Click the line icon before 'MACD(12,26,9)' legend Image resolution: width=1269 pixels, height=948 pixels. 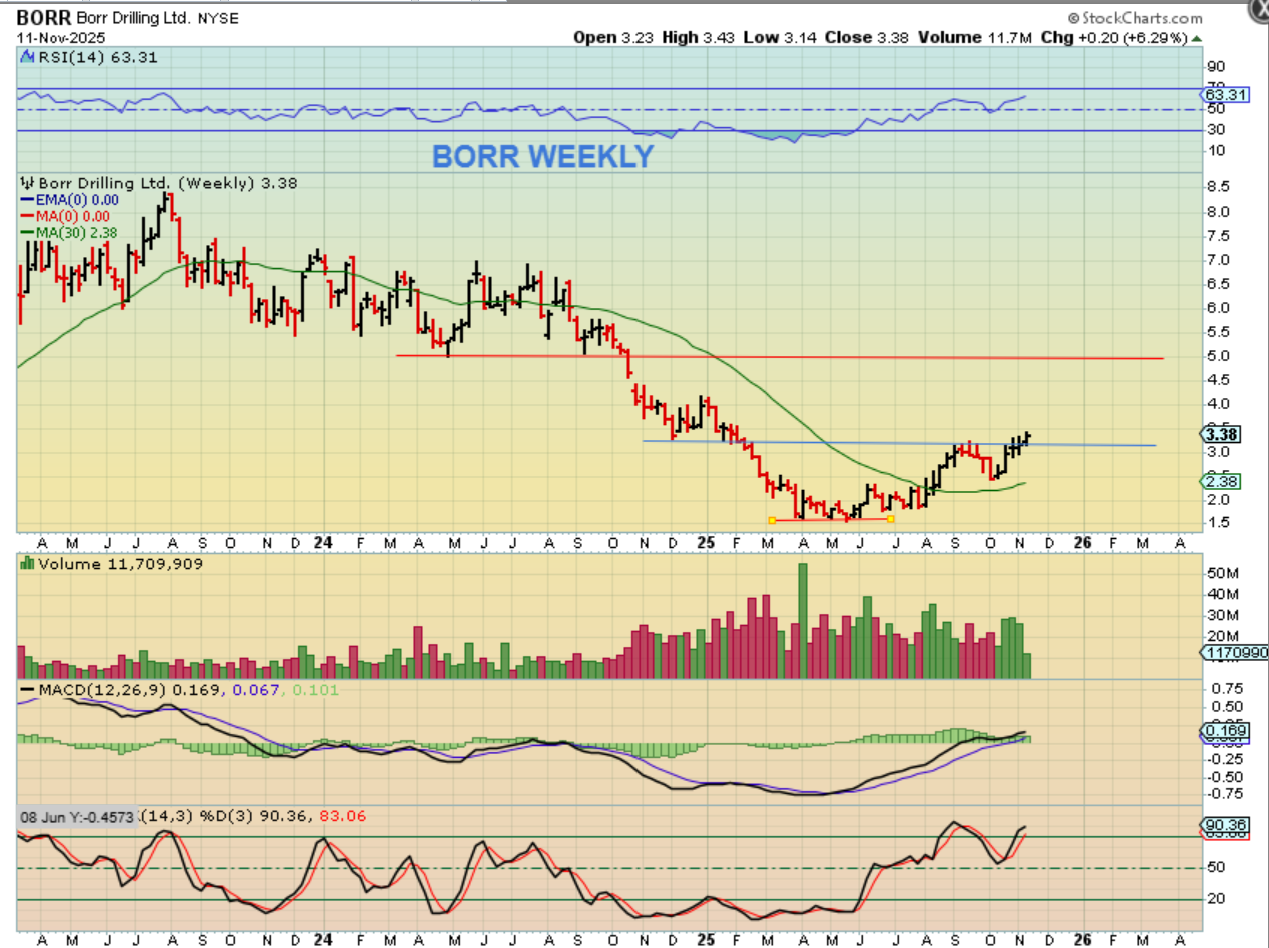(28, 690)
